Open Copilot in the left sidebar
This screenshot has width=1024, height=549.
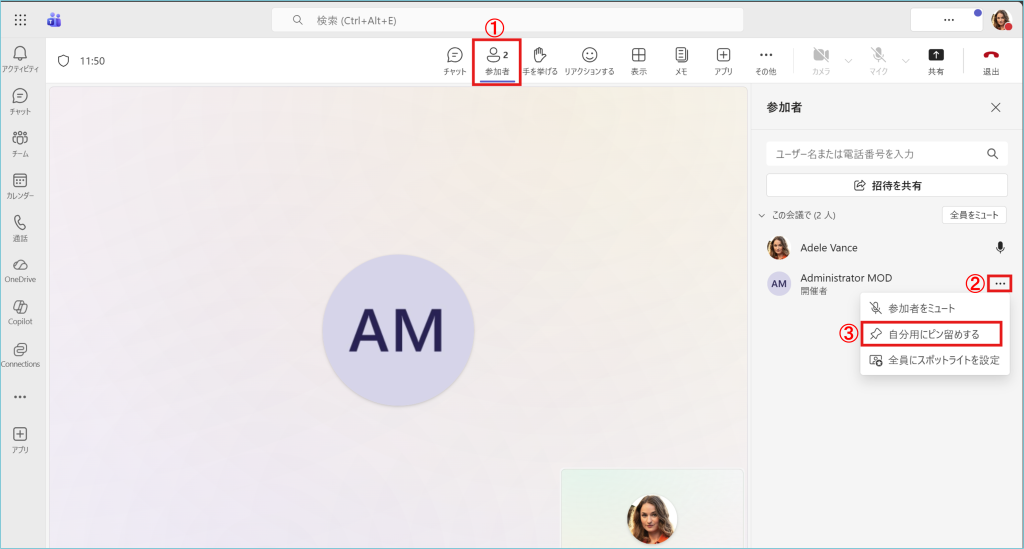(20, 312)
